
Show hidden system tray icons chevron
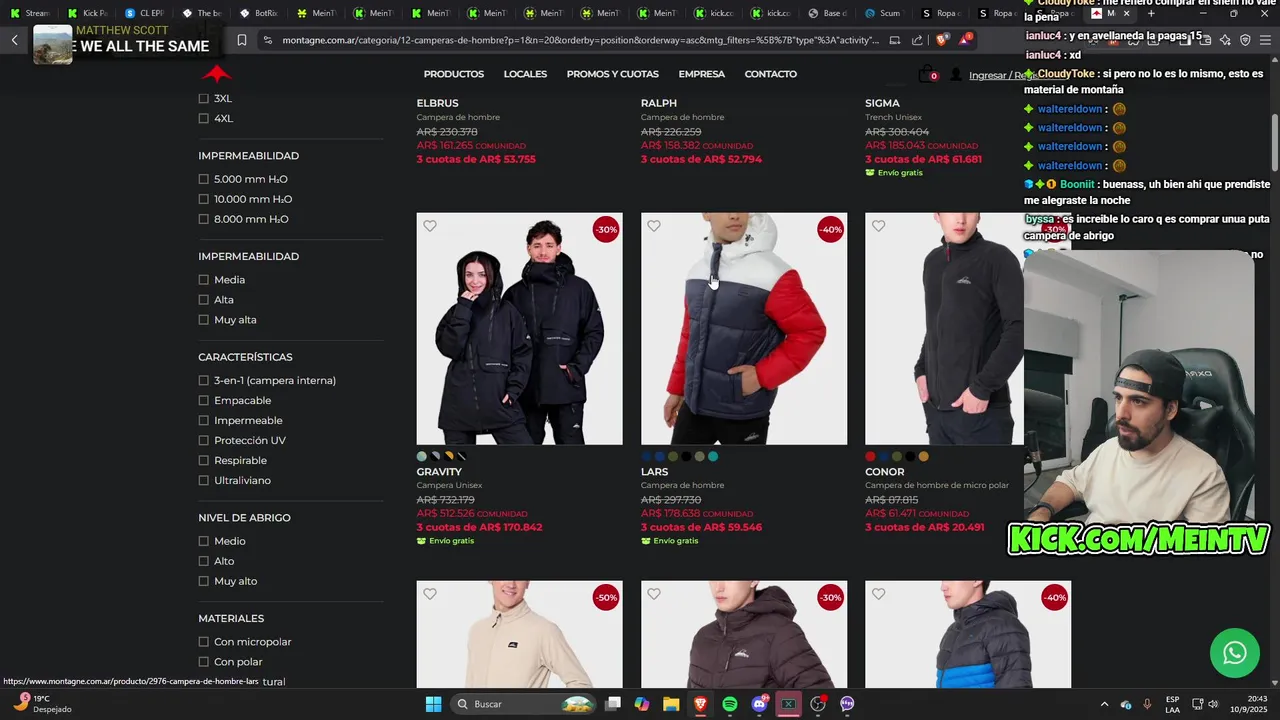(1104, 704)
